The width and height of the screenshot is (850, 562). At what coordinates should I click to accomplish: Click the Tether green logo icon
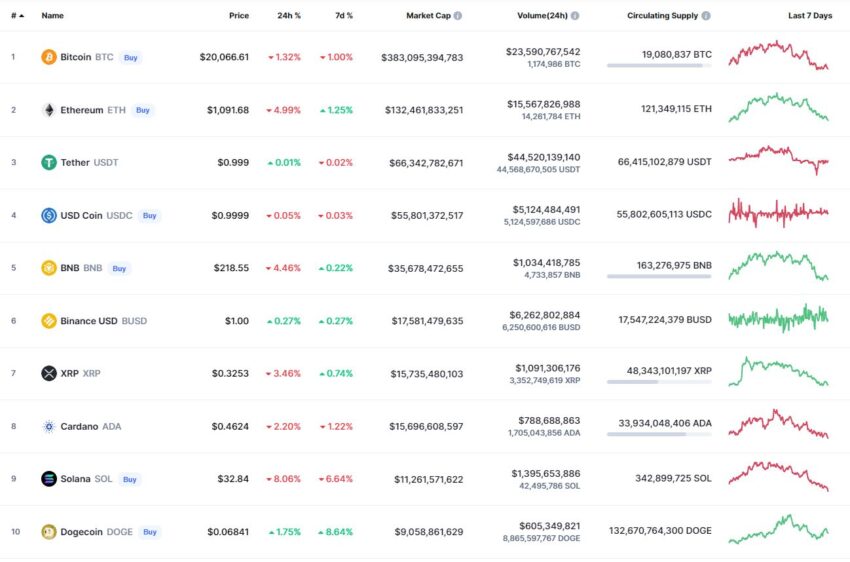pos(49,162)
